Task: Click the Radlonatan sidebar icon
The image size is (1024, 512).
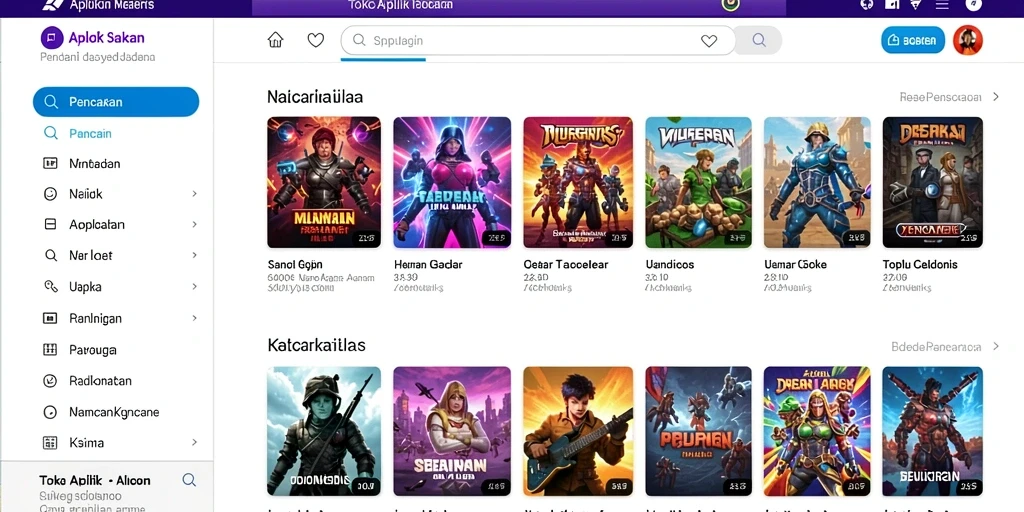Action: [50, 381]
